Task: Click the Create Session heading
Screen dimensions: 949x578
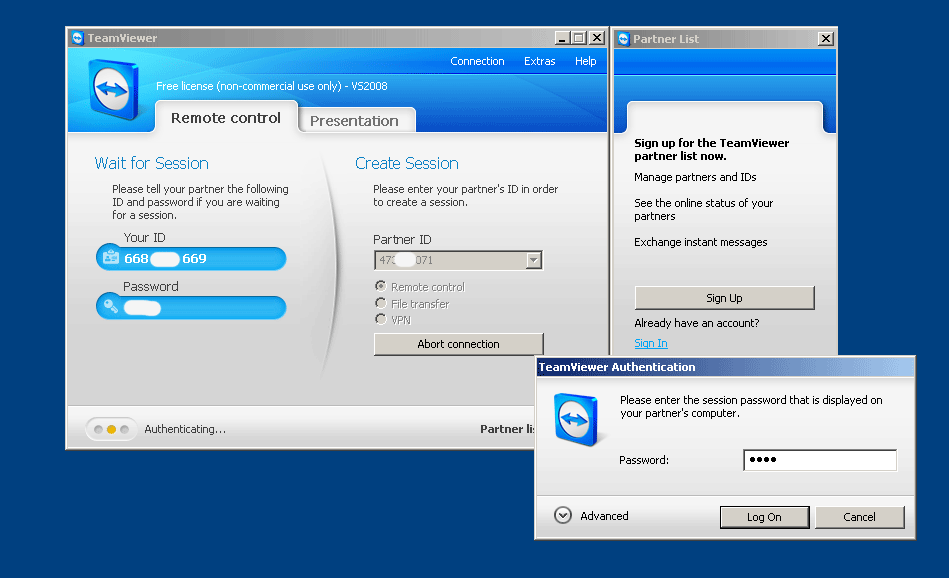Action: (x=407, y=163)
